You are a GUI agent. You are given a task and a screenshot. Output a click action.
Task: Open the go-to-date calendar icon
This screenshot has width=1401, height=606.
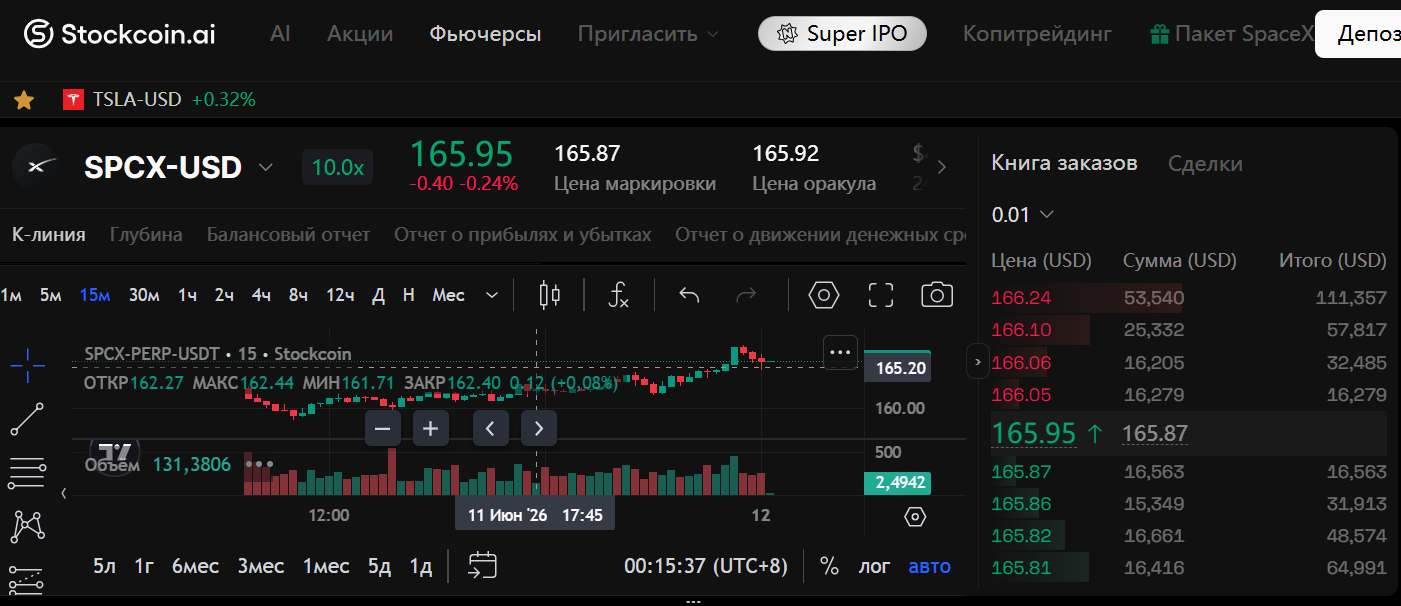point(483,566)
